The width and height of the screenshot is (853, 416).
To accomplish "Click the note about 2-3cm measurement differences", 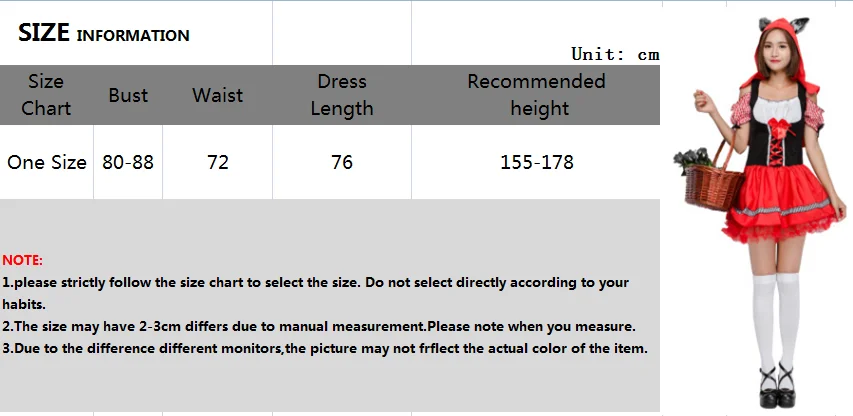I will point(319,327).
